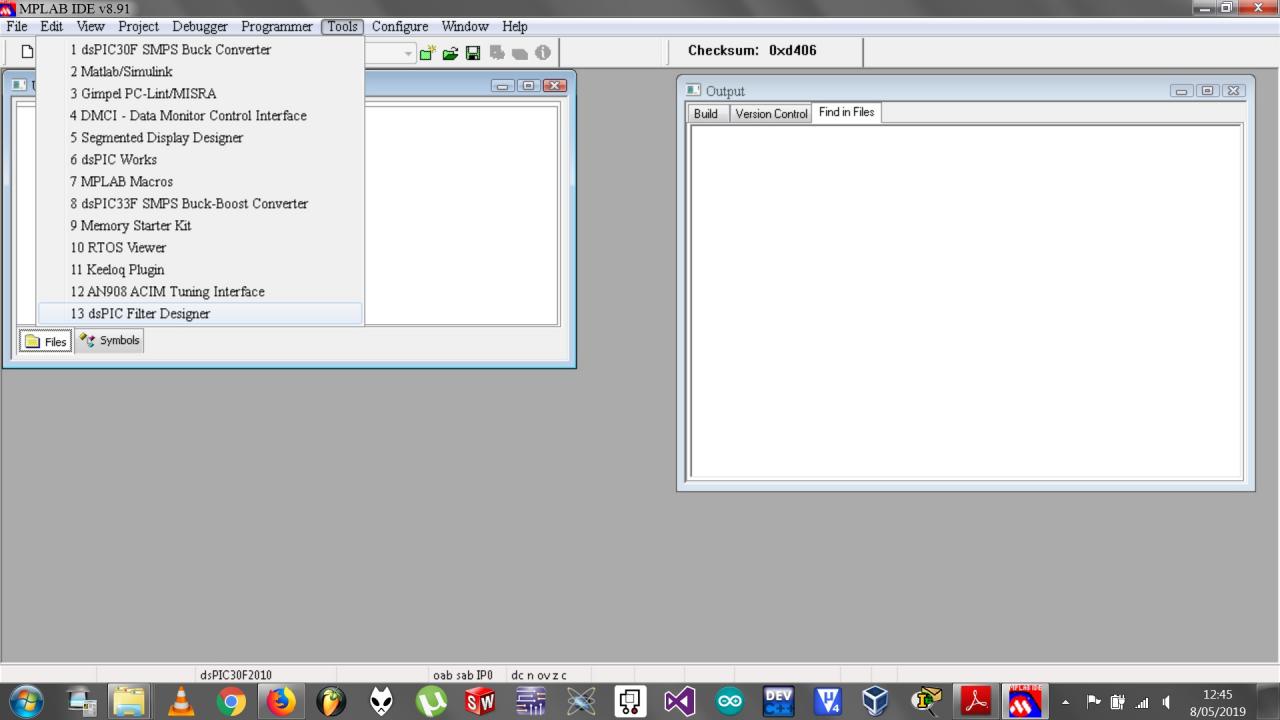Click the Output window icon
The height and width of the screenshot is (720, 1280).
tap(694, 91)
